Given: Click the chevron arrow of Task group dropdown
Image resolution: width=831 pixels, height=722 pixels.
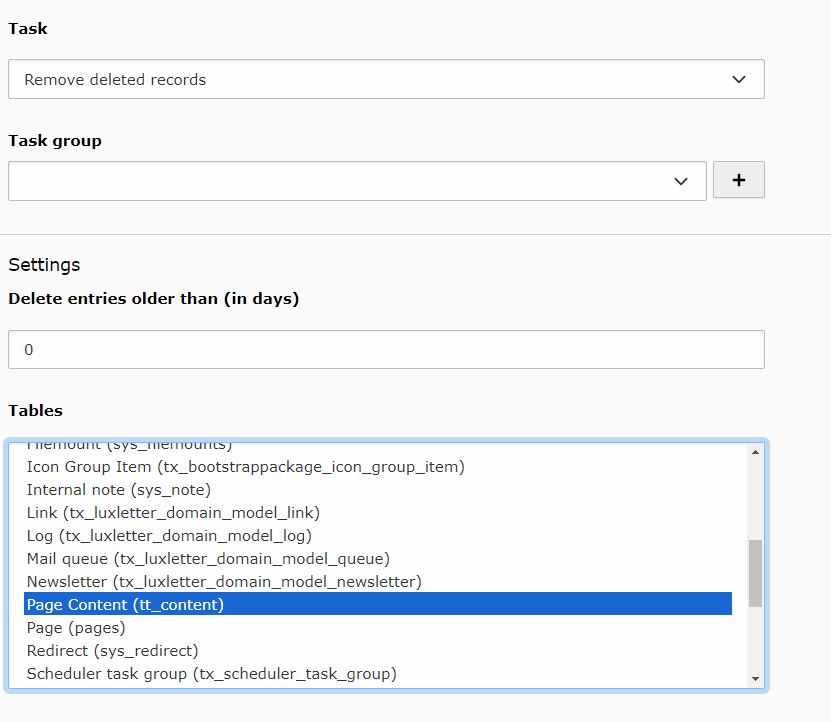Looking at the screenshot, I should [681, 181].
